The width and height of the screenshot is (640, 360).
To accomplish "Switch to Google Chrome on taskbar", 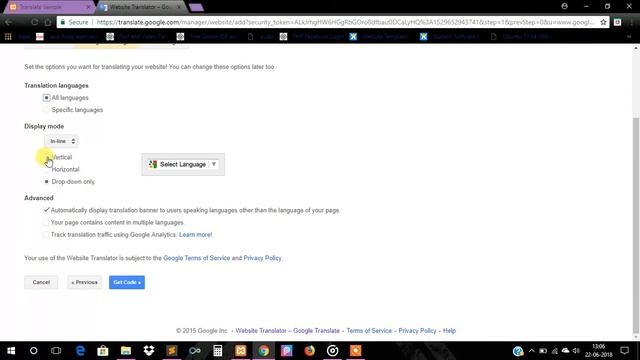I will (x=264, y=351).
